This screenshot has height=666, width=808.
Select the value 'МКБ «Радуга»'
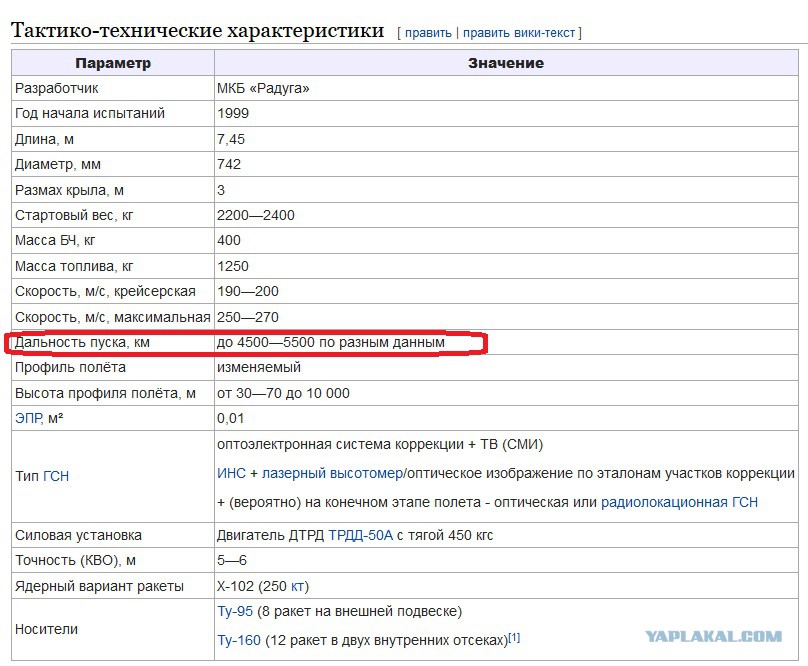(x=263, y=88)
